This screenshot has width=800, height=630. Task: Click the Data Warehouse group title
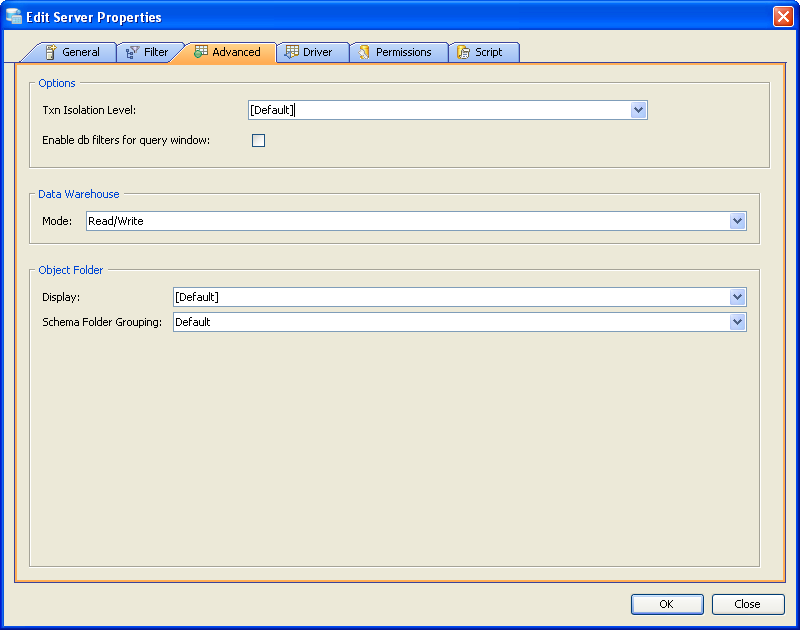pos(79,194)
